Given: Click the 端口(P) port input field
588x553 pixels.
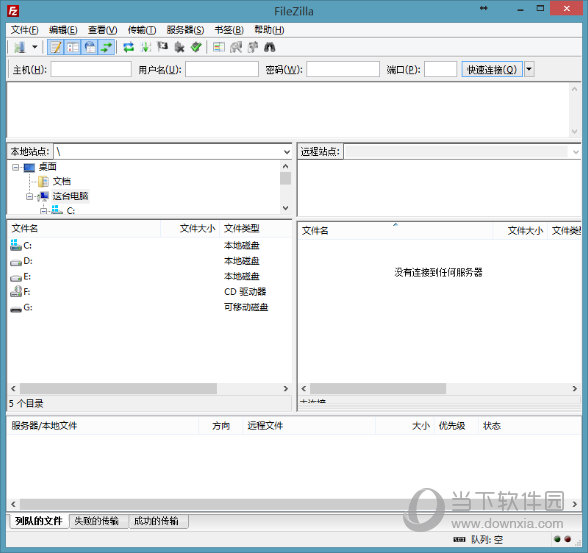Looking at the screenshot, I should tap(440, 69).
